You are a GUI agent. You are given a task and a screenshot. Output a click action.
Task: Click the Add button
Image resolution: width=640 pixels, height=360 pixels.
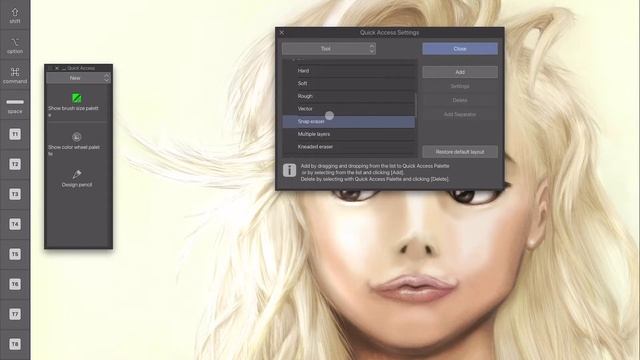click(460, 72)
